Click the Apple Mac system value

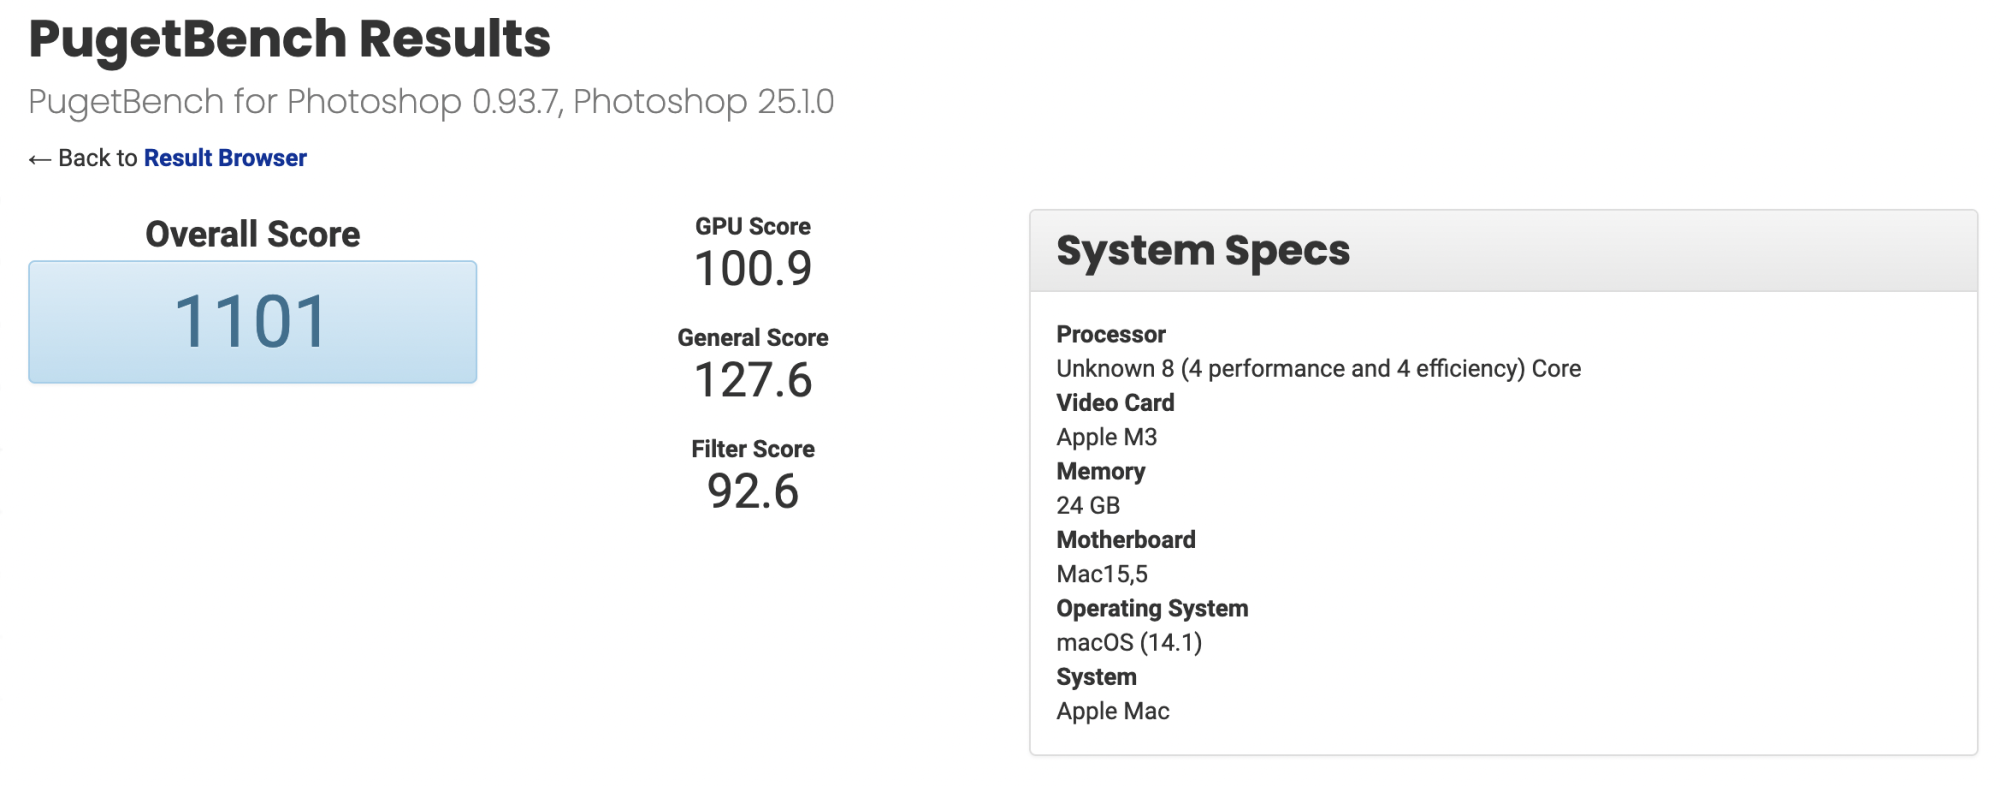coord(1113,711)
